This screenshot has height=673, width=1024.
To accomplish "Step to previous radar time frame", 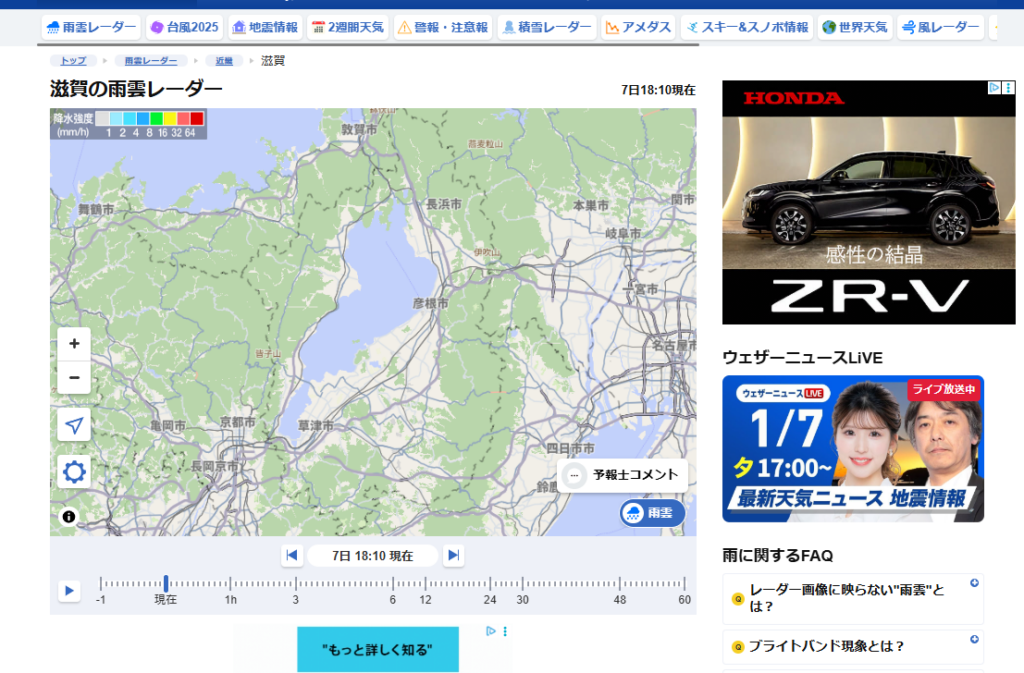I will tap(292, 555).
